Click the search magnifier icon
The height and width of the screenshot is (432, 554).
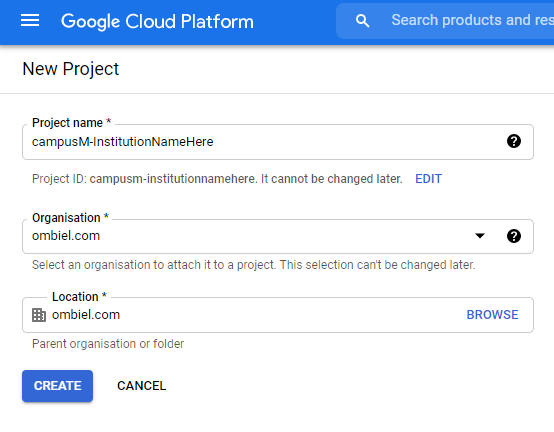coord(363,21)
